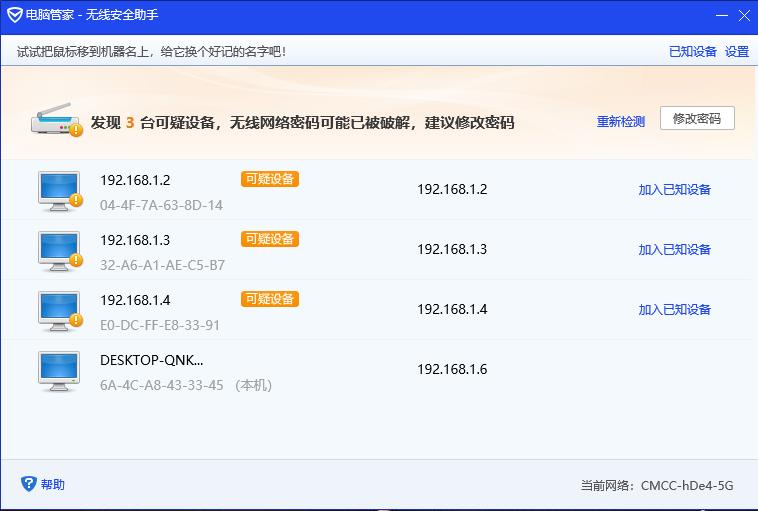Click the 电脑管家 shield logo in title bar

(15, 15)
